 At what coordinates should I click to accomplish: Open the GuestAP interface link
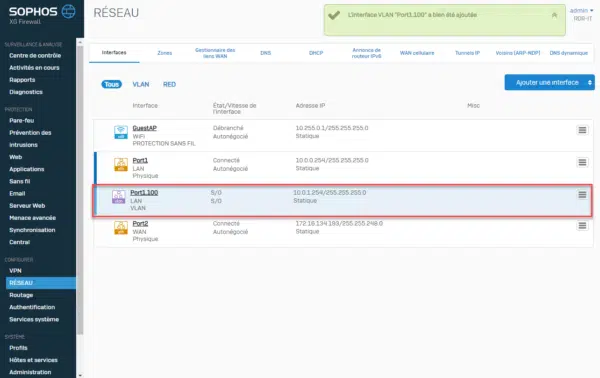tap(145, 128)
